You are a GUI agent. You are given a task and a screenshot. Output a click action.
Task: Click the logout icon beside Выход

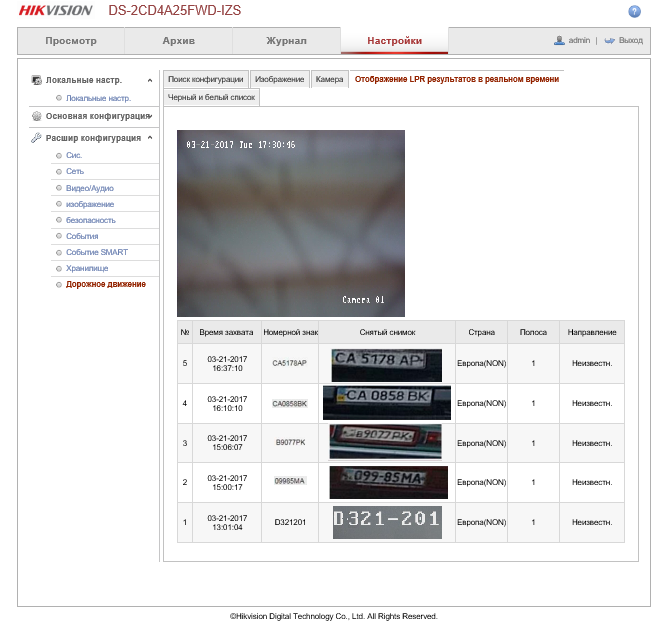pyautogui.click(x=609, y=41)
